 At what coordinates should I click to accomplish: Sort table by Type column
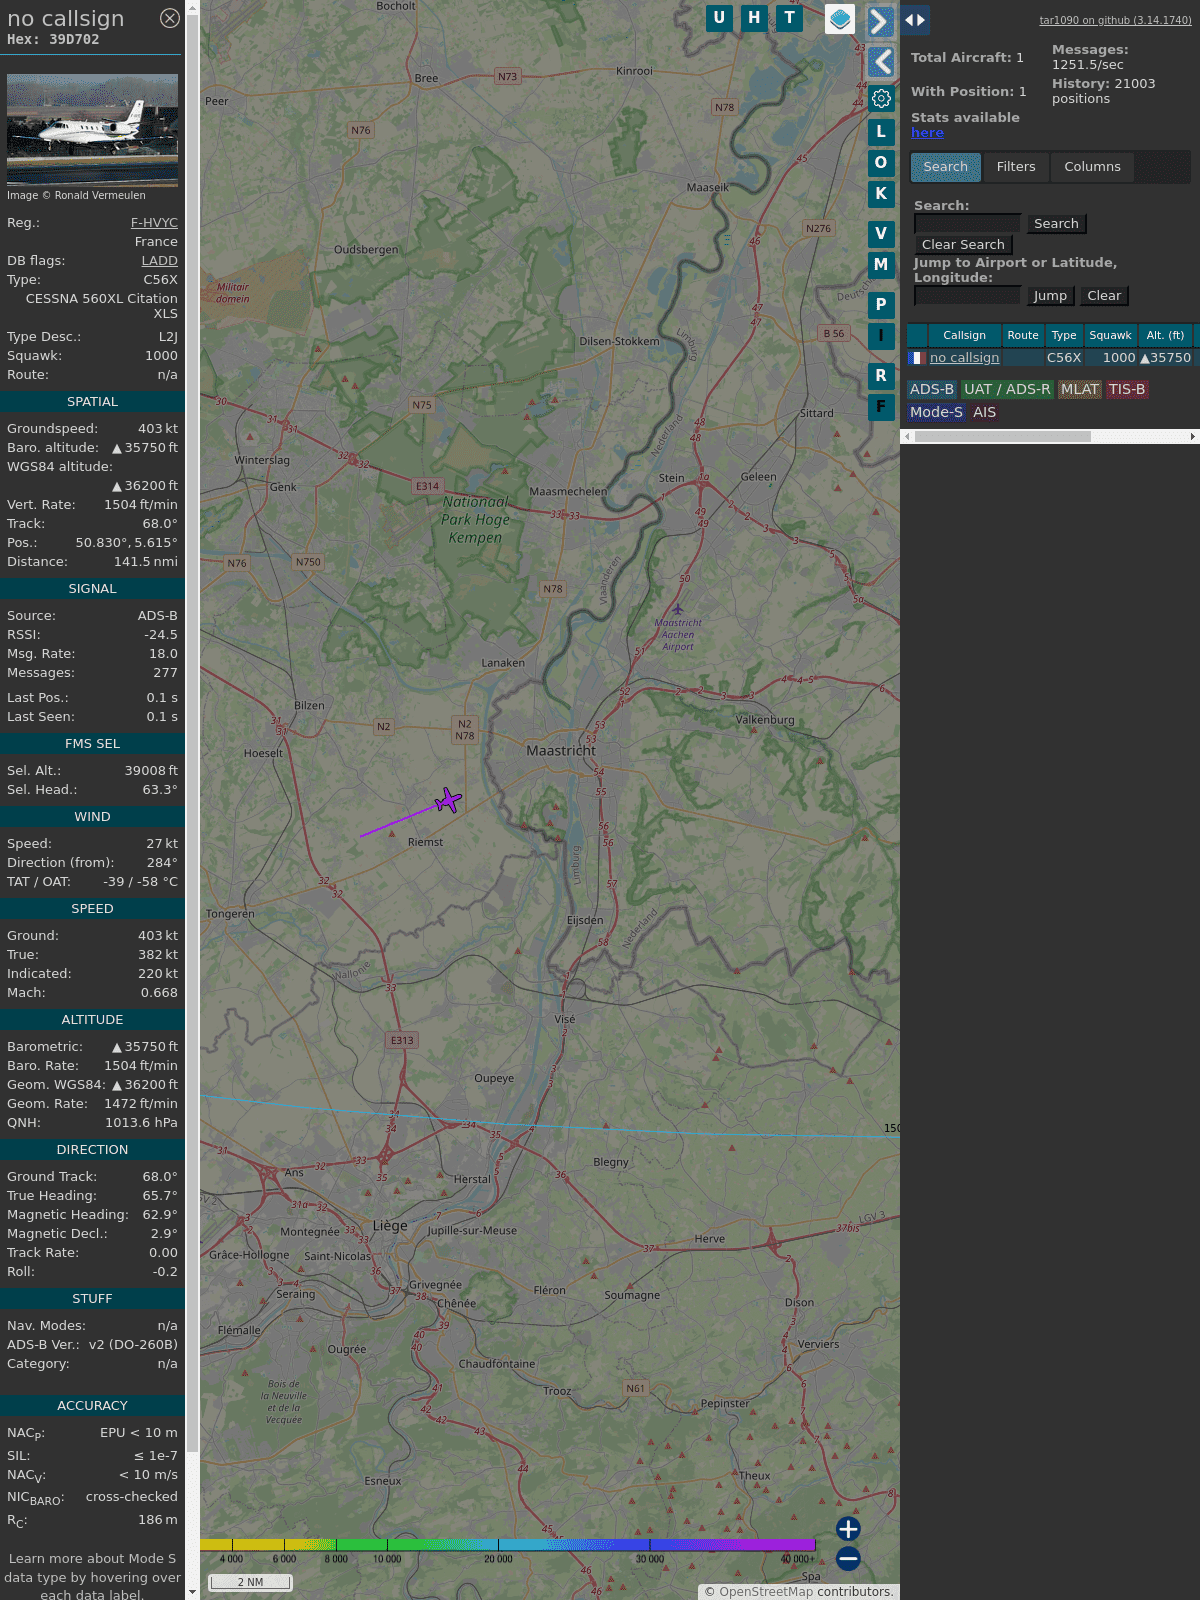click(1064, 336)
